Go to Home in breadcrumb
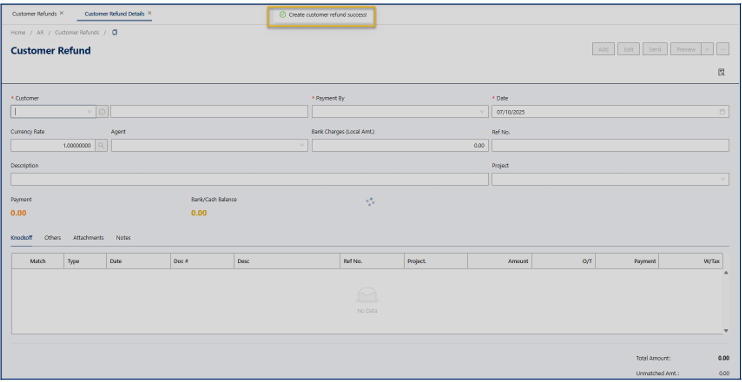Viewport: 742px width, 382px height. (x=18, y=33)
